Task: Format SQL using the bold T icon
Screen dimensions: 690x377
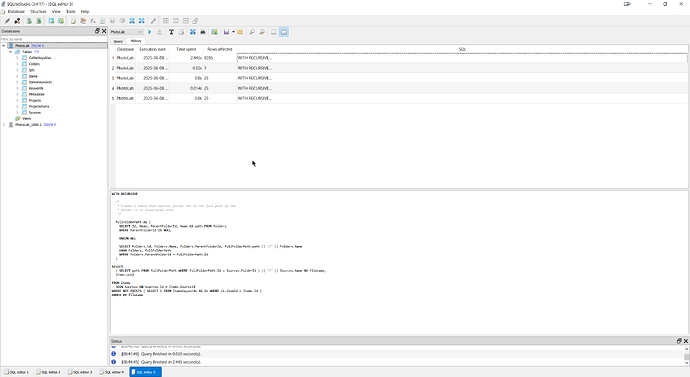Action: coord(171,32)
